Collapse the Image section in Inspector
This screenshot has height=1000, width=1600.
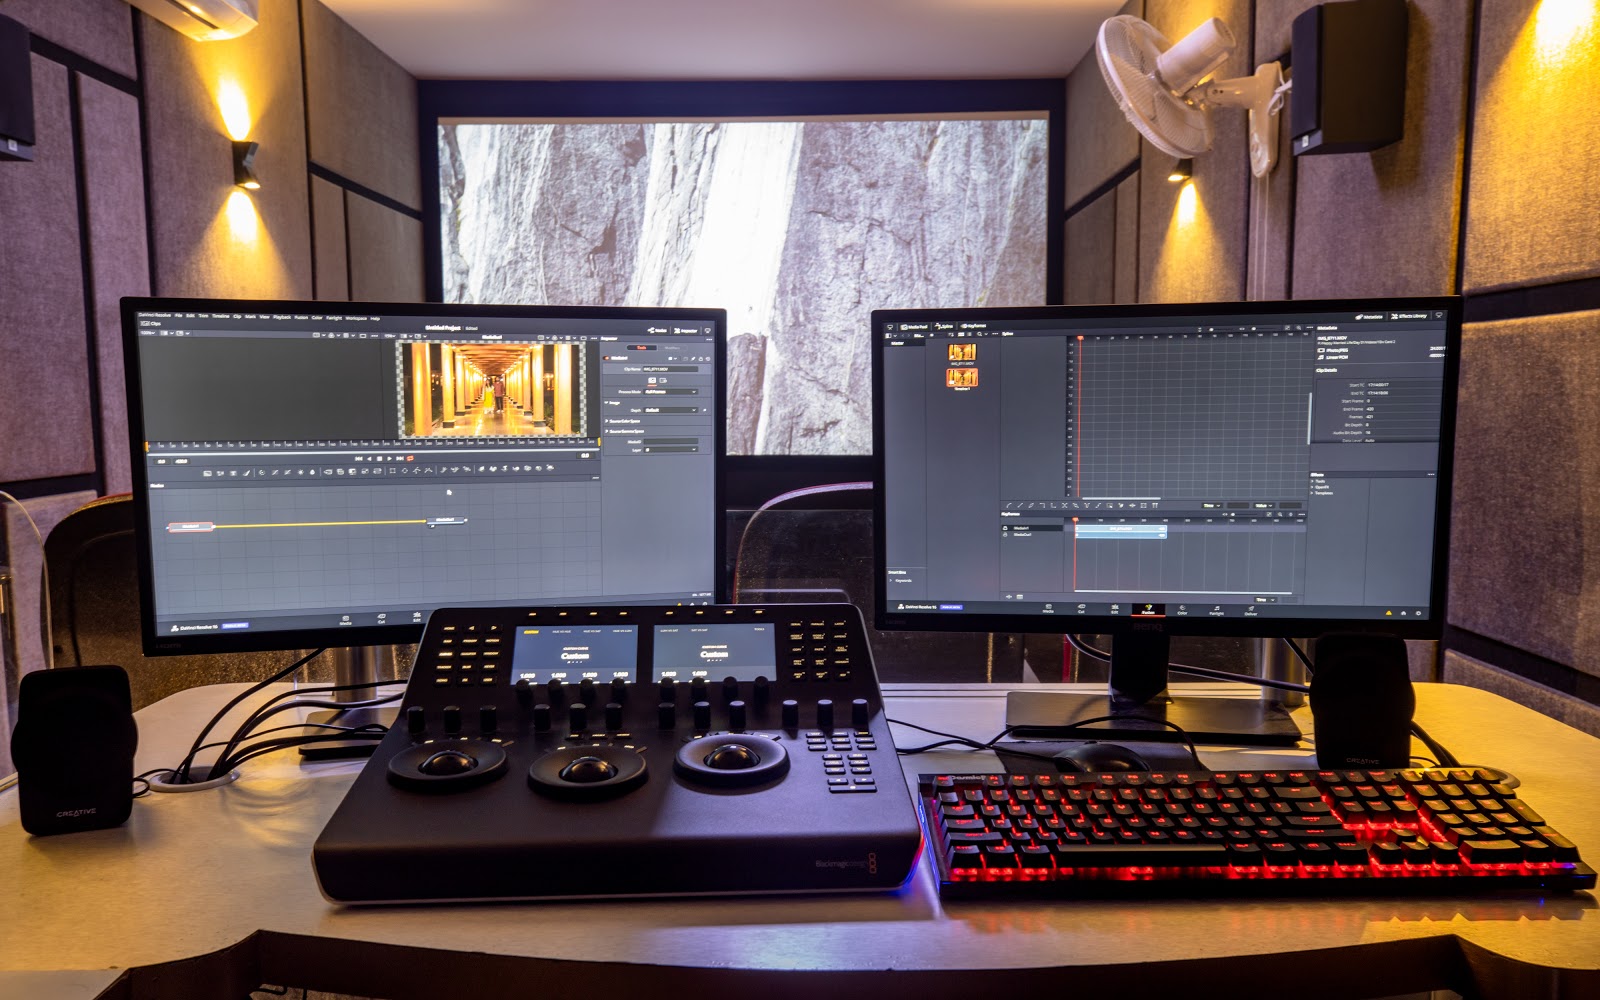(x=606, y=403)
